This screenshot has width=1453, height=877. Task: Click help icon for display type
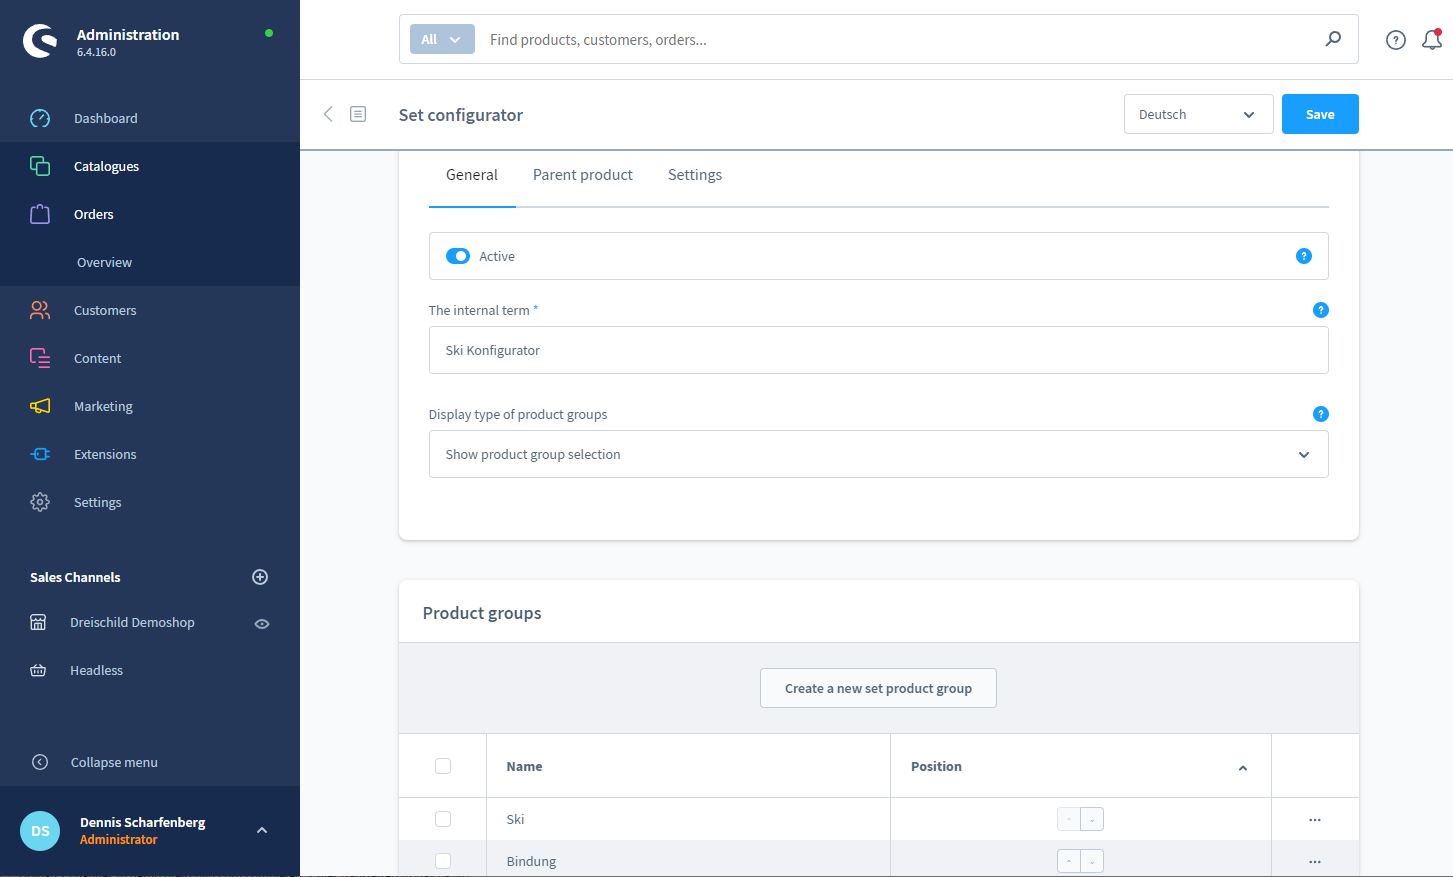(1321, 414)
